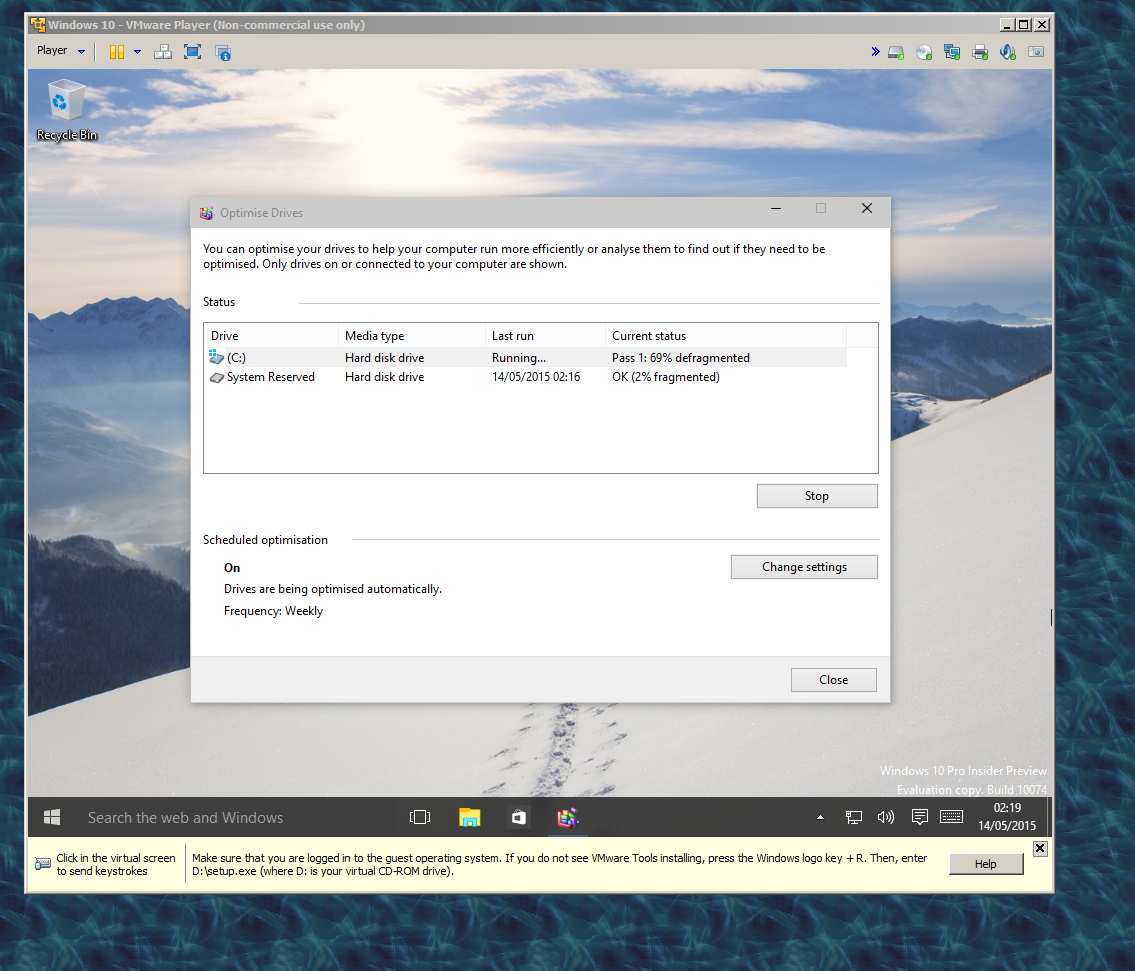Viewport: 1135px width, 971px height.
Task: Click the CD/DVD drive device icon
Action: tap(924, 52)
